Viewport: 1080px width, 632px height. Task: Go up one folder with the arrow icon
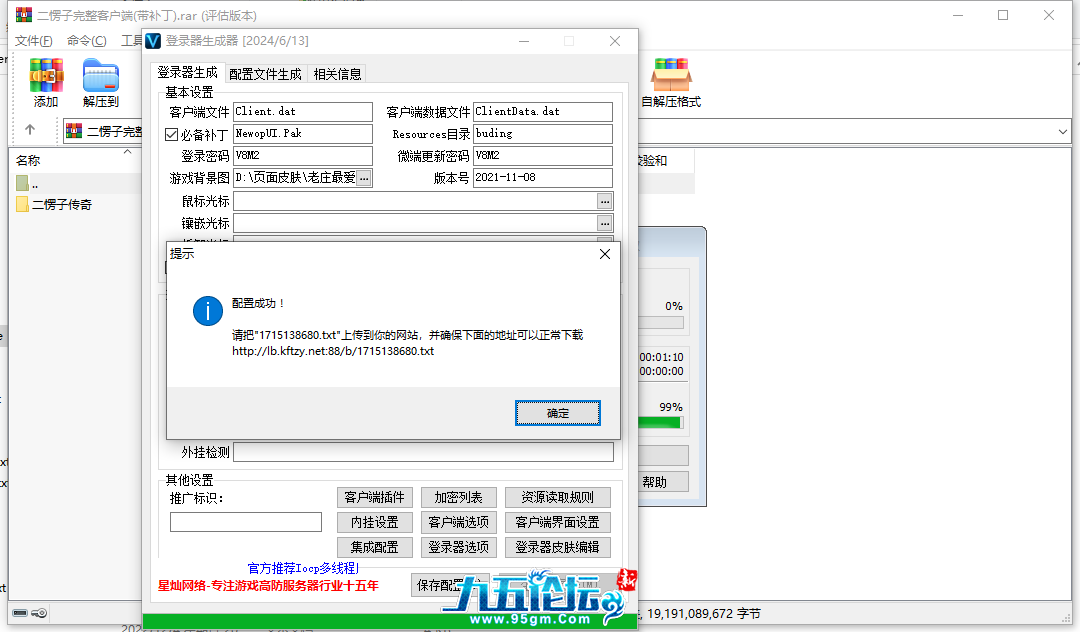point(30,131)
